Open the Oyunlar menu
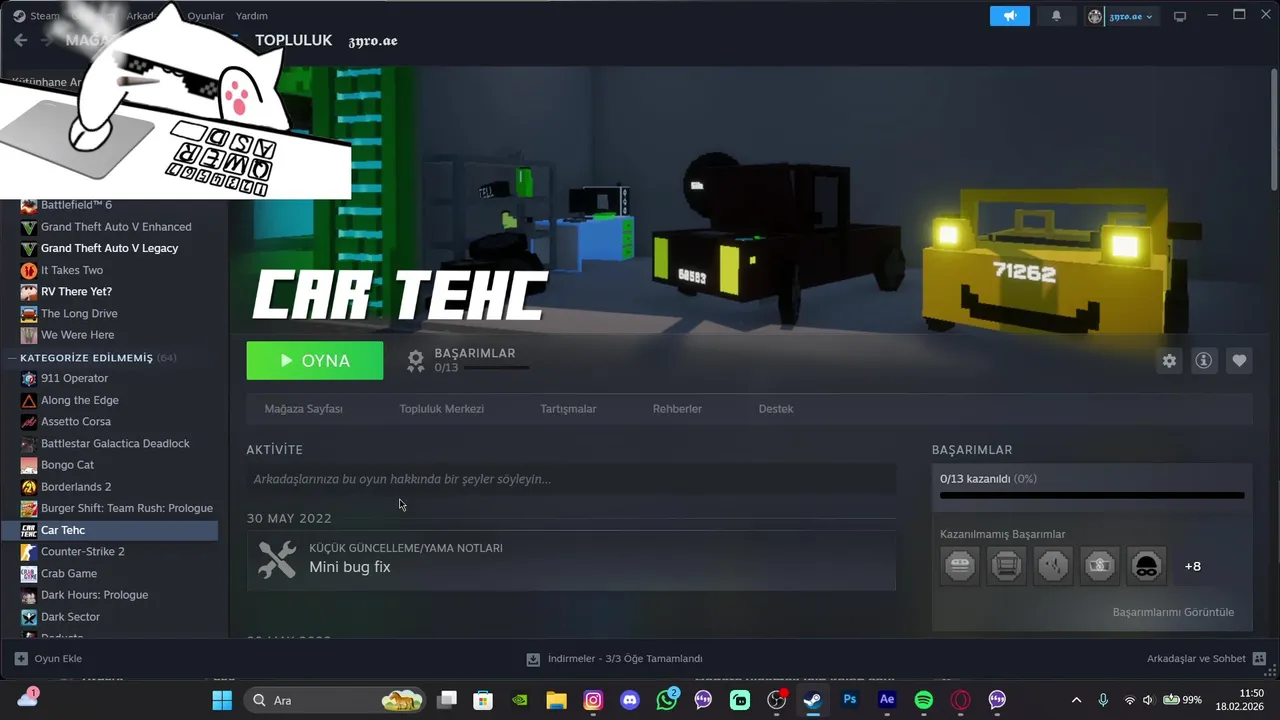Image resolution: width=1280 pixels, height=720 pixels. 206,16
